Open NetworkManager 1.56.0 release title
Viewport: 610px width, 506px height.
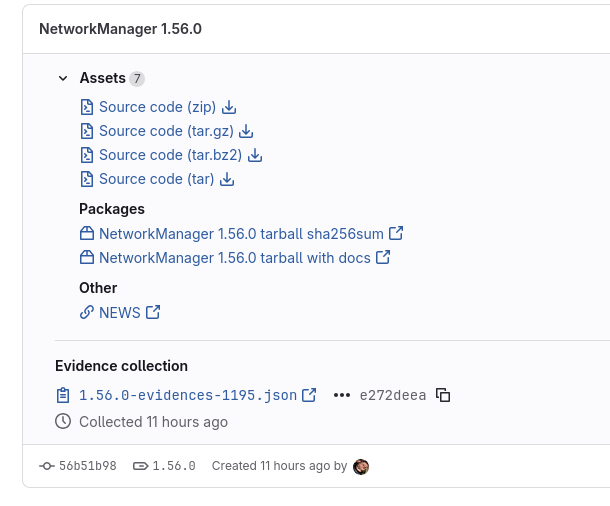(x=120, y=29)
